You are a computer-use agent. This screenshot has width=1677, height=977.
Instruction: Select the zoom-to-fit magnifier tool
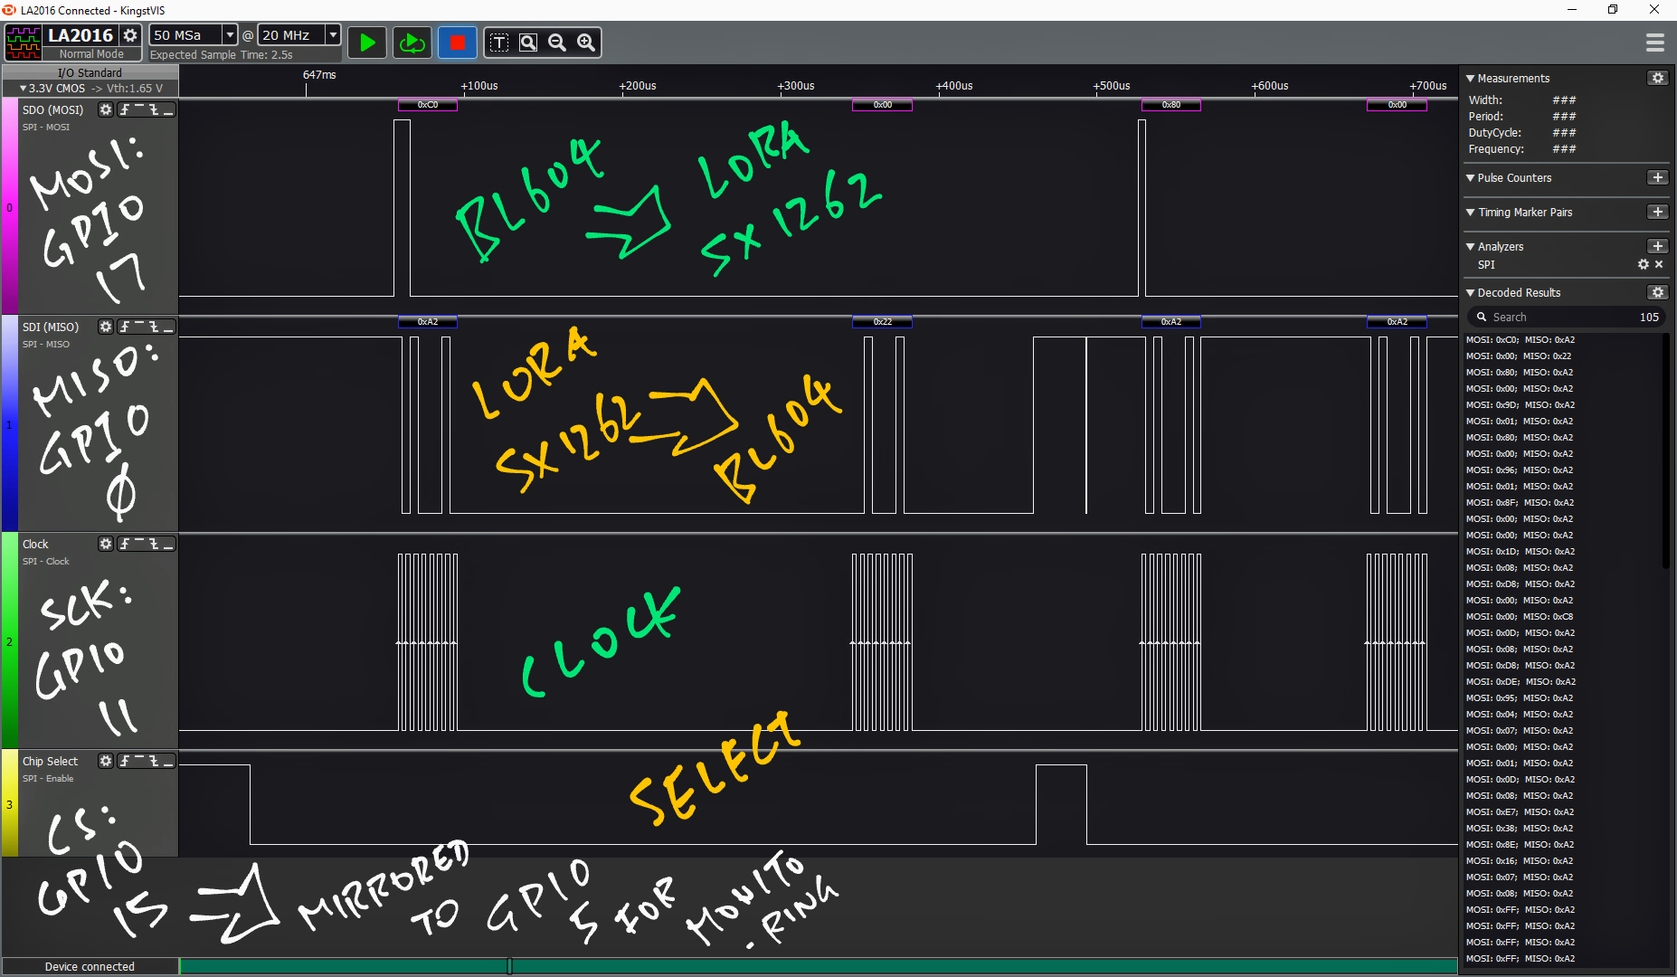(528, 42)
